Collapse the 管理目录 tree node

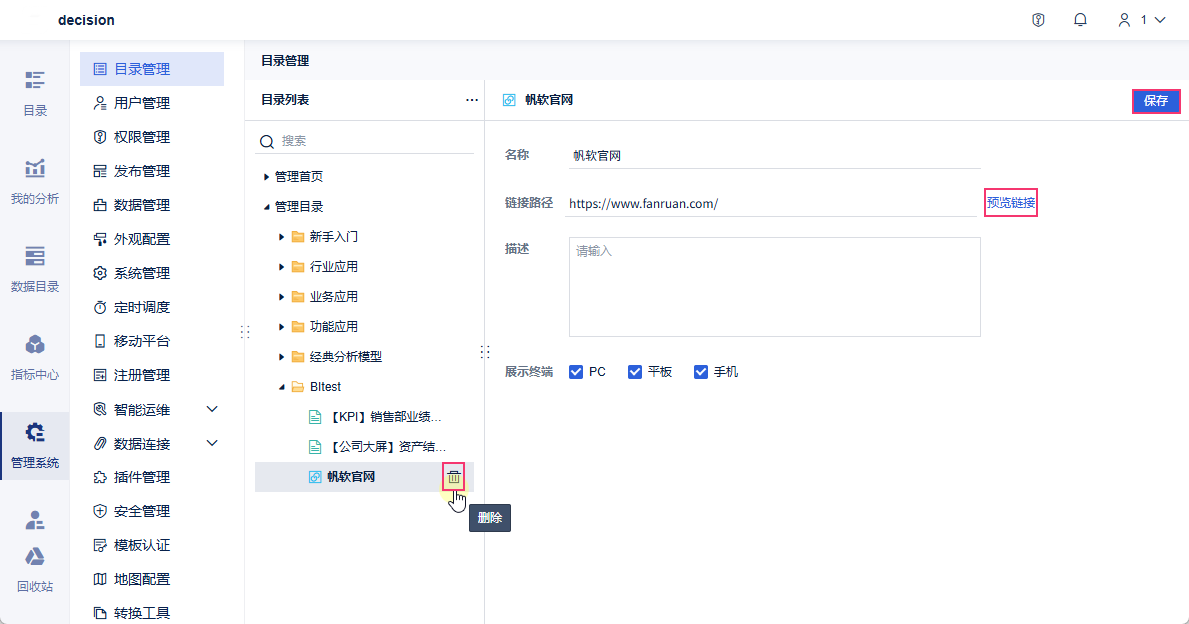tap(266, 207)
